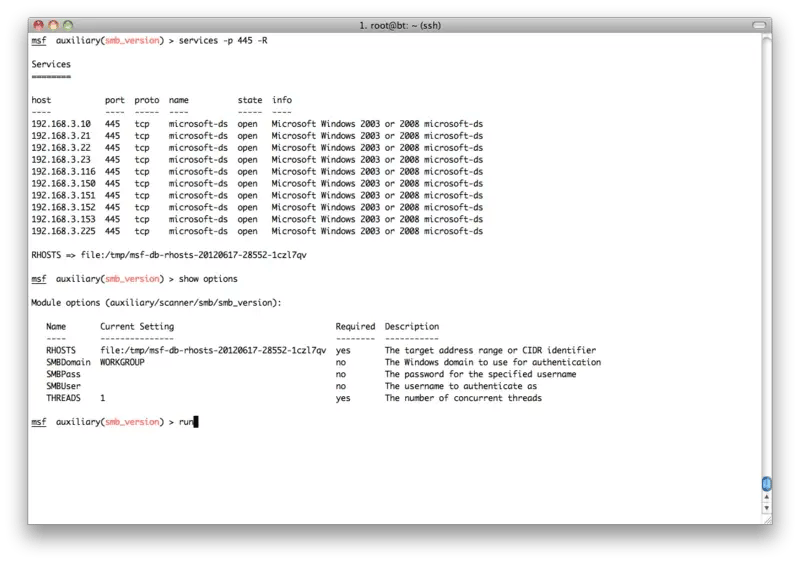Image resolution: width=800 pixels, height=563 pixels.
Task: Click the 'Services' heading text
Action: [x=51, y=64]
